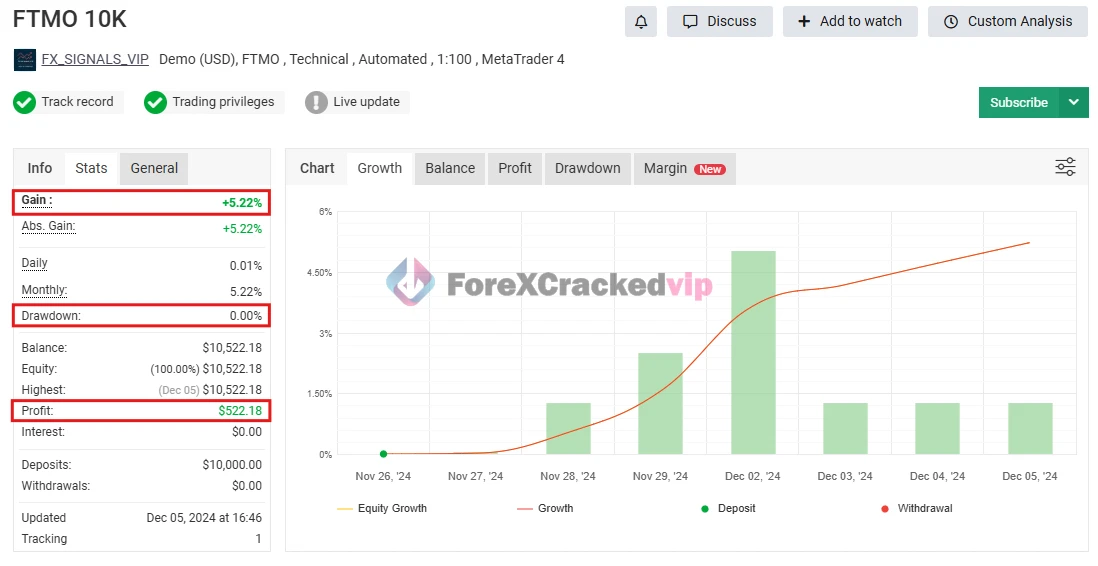Toggle the Withdrawal legend marker
This screenshot has height=566, width=1098.
pyautogui.click(x=916, y=508)
